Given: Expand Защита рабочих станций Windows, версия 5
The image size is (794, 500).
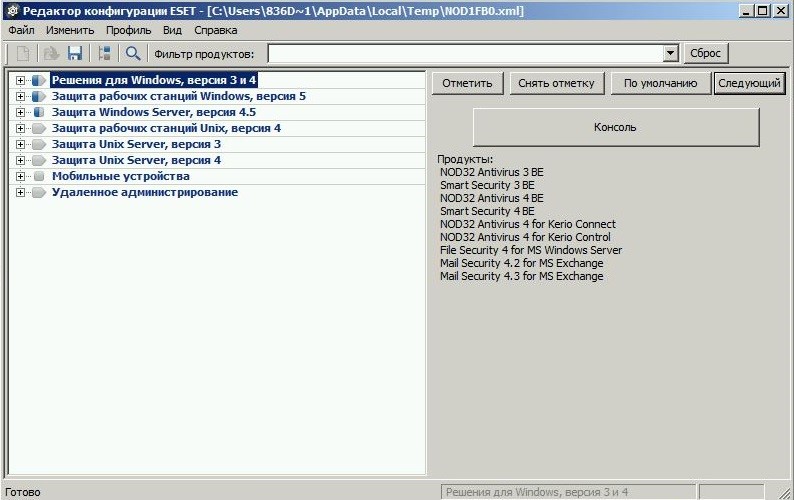Looking at the screenshot, I should point(20,96).
